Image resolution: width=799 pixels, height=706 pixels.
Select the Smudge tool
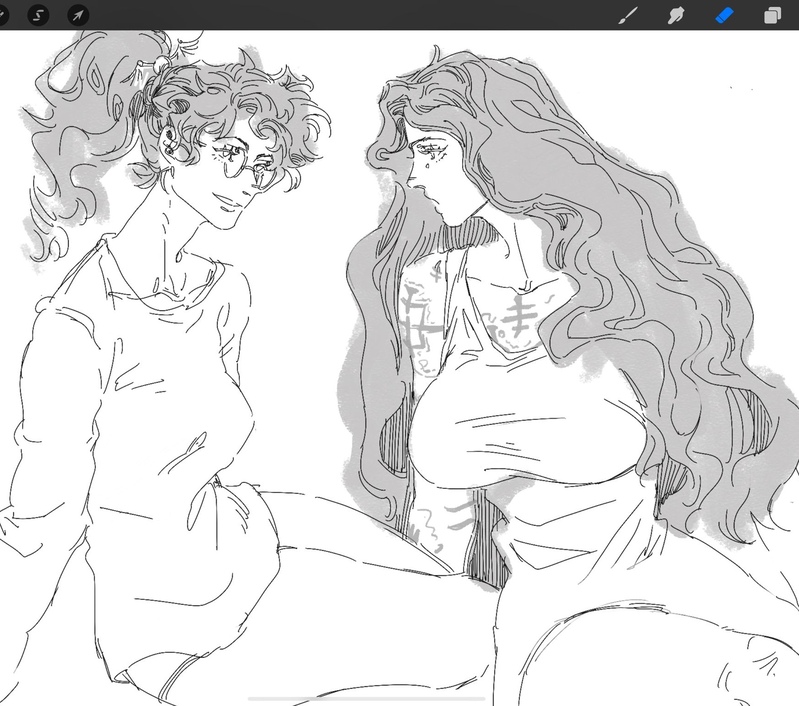pos(676,15)
